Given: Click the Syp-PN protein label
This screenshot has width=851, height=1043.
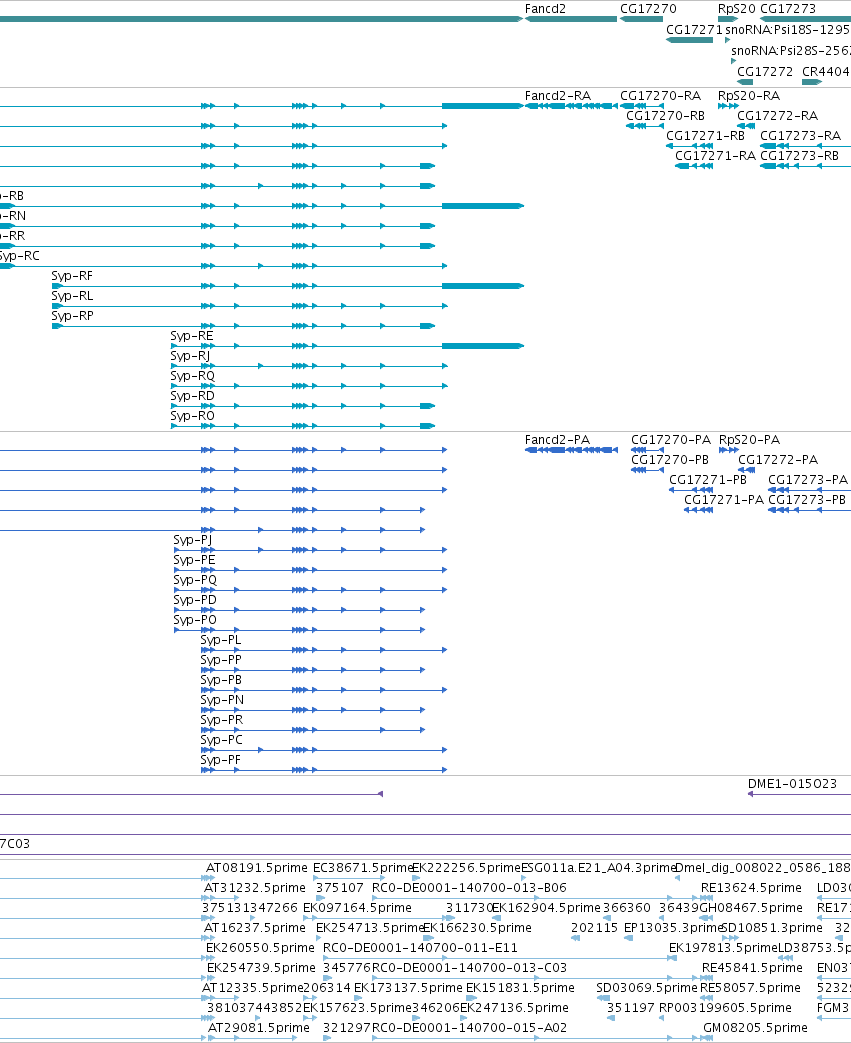Looking at the screenshot, I should click(222, 700).
